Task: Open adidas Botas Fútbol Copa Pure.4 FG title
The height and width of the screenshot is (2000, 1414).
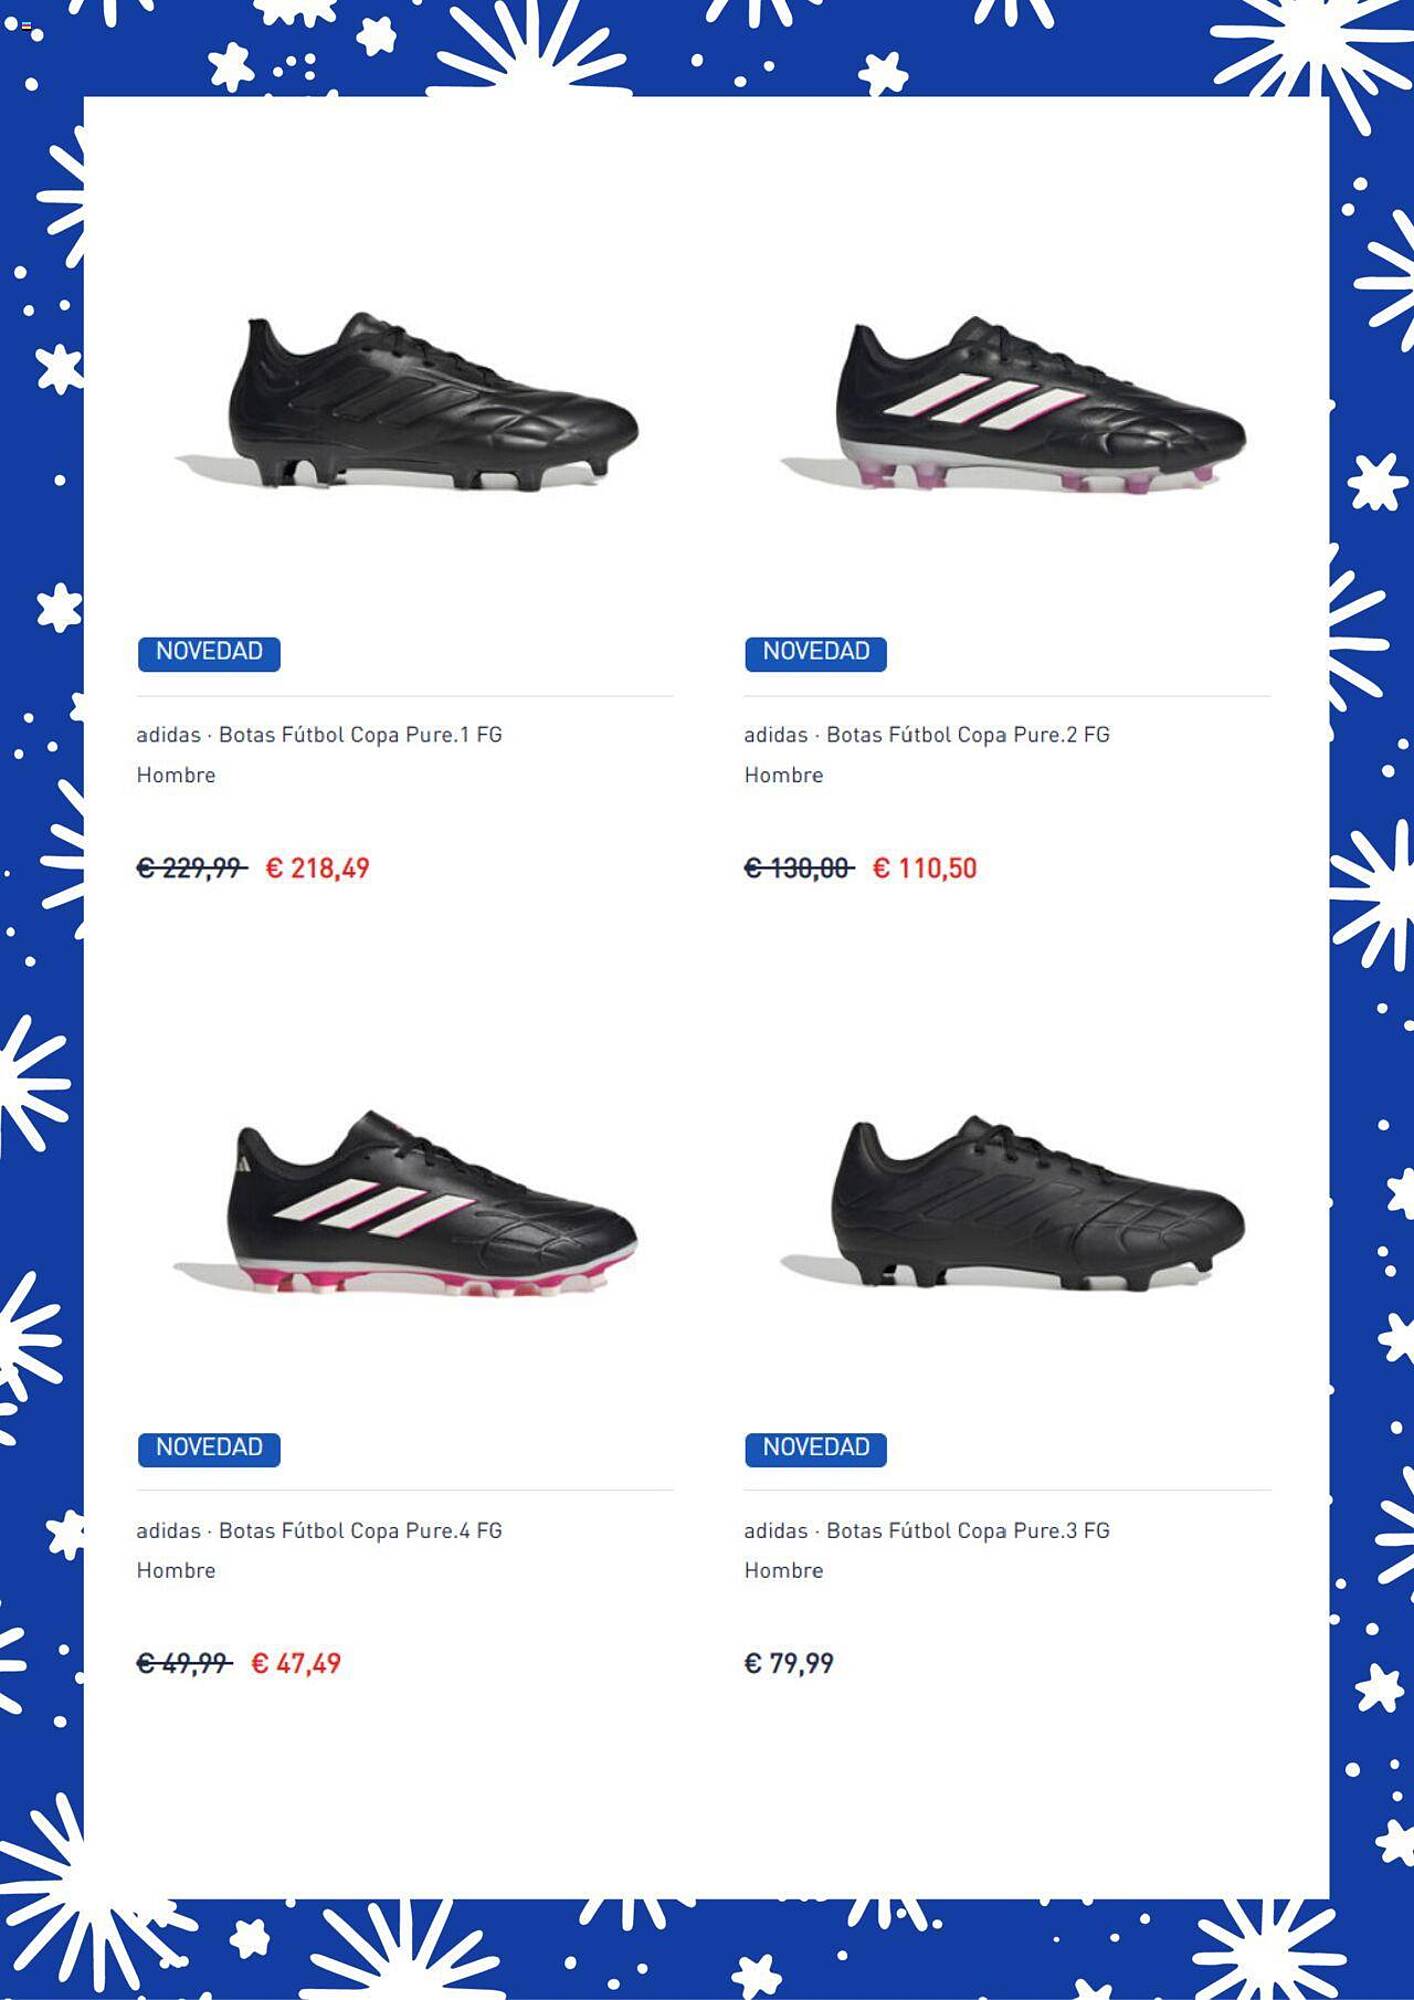Action: click(x=320, y=1531)
